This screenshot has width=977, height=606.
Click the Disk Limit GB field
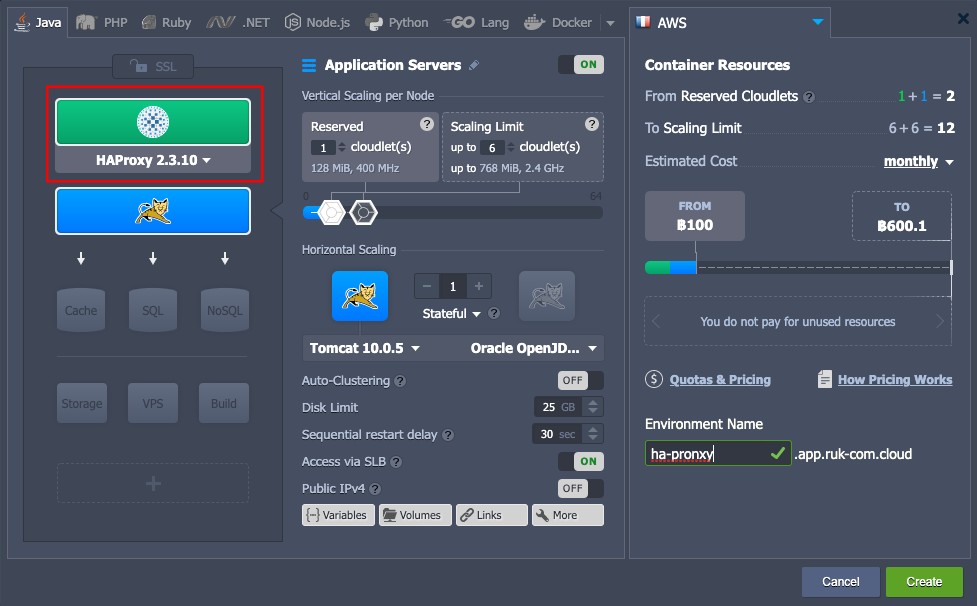[x=558, y=407]
